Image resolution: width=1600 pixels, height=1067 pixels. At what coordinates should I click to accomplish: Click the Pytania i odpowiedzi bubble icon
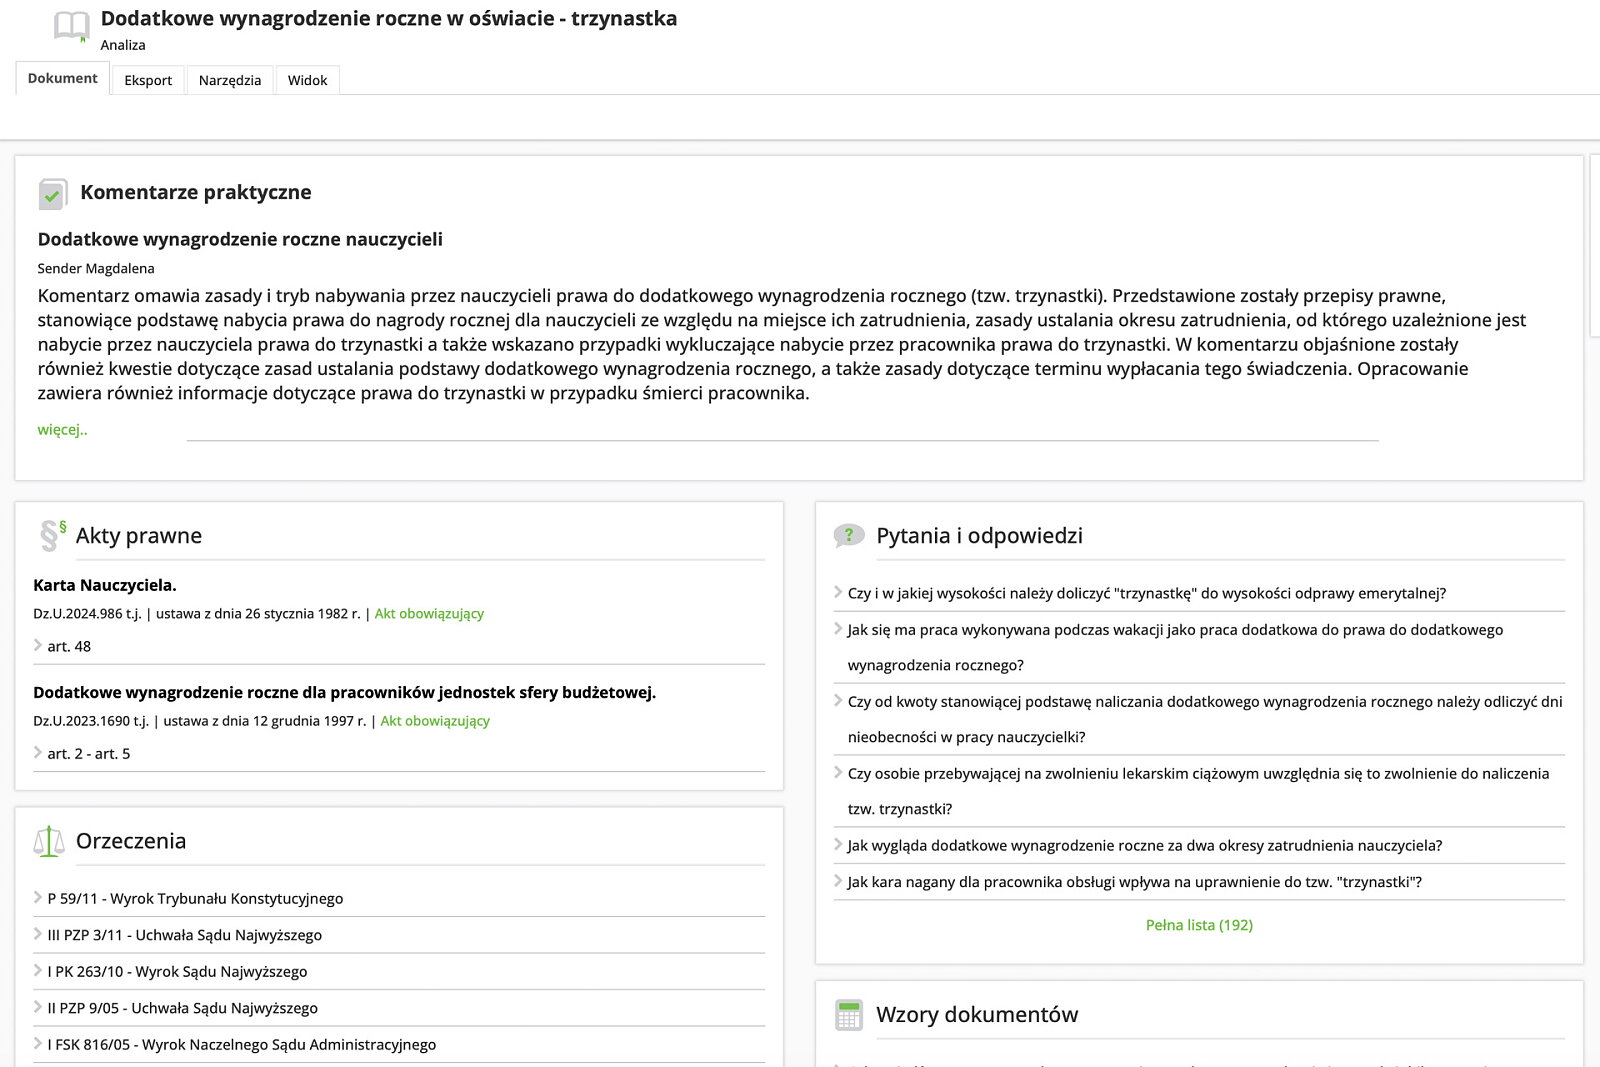pyautogui.click(x=849, y=536)
